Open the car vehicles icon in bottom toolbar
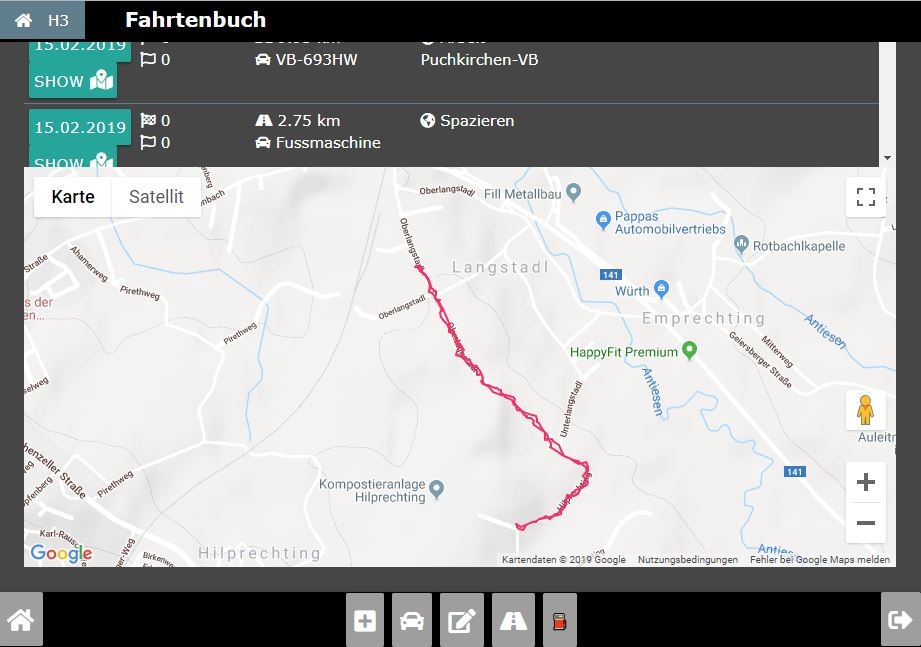The image size is (921, 647). click(x=412, y=620)
